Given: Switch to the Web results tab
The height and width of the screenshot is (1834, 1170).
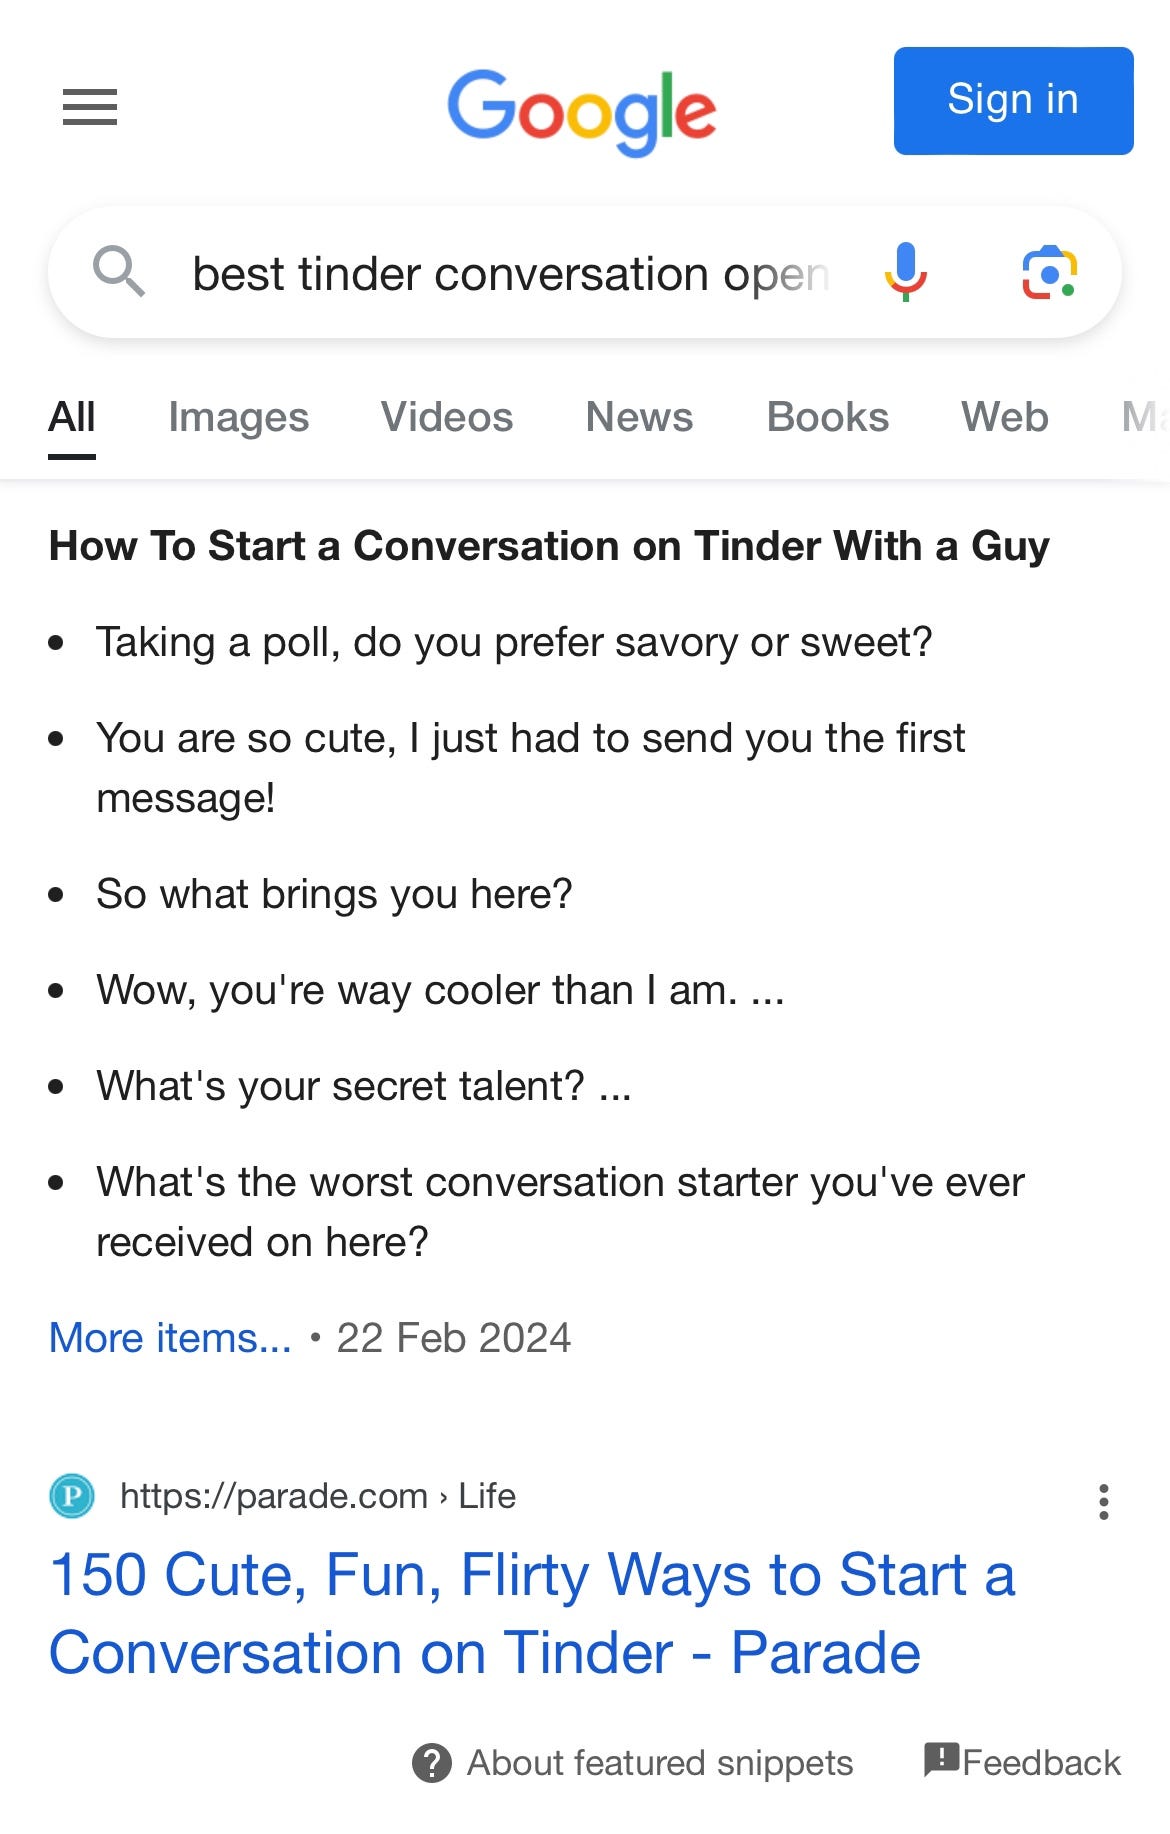Looking at the screenshot, I should (x=1003, y=417).
